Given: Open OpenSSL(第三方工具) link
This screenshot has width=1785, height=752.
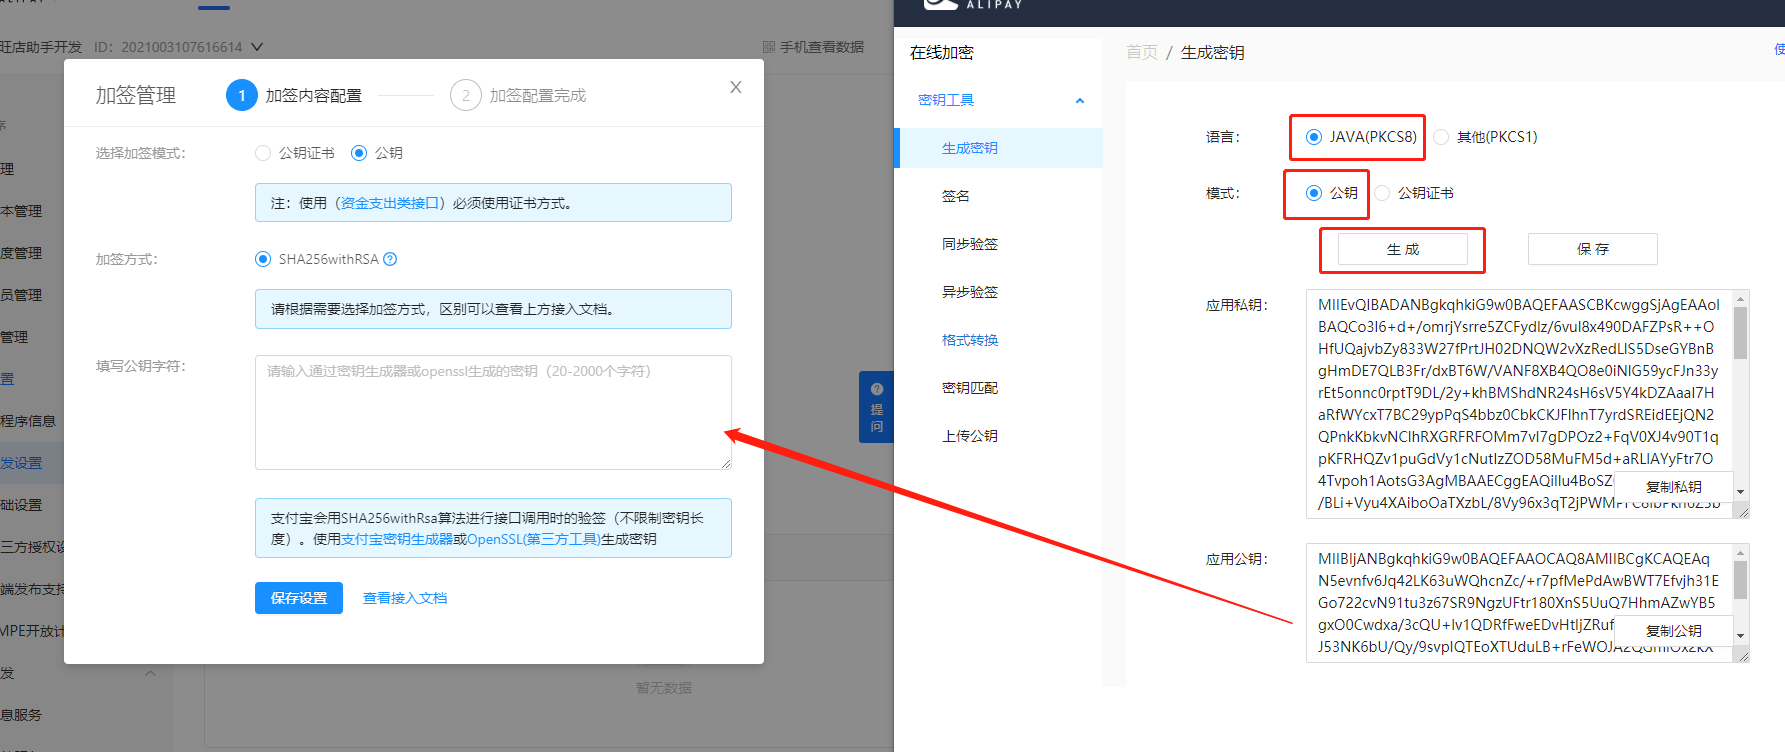Looking at the screenshot, I should click(x=534, y=539).
